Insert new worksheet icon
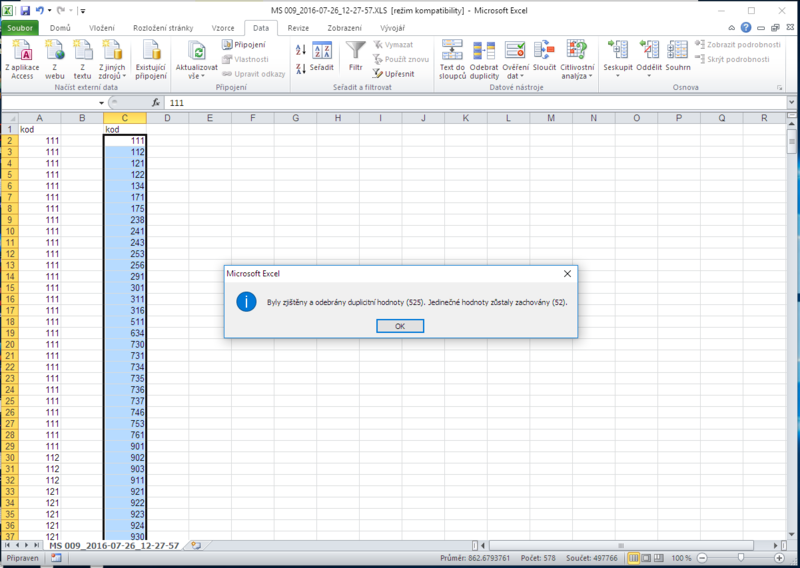The width and height of the screenshot is (800, 568). [196, 546]
